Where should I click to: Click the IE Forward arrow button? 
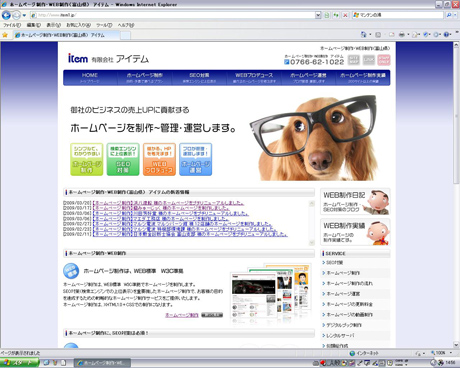[16, 15]
